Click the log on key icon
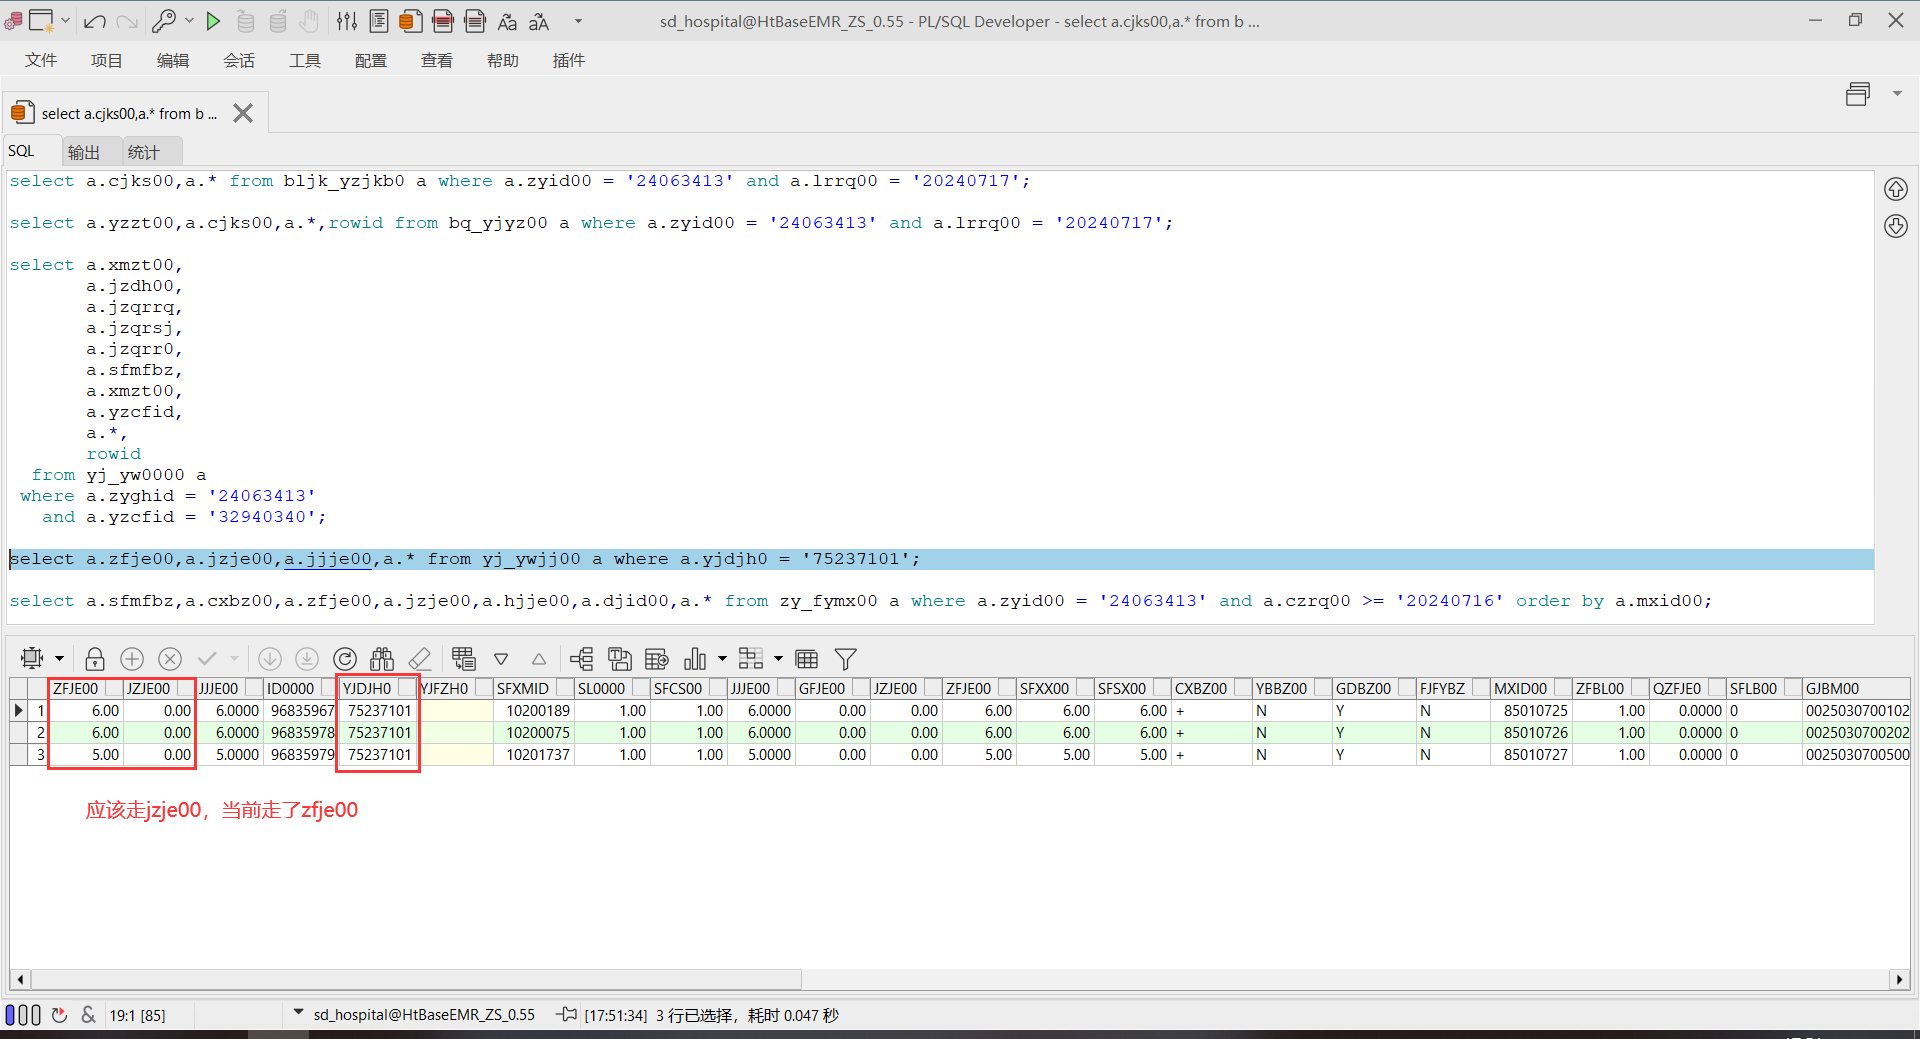This screenshot has height=1039, width=1920. point(164,21)
